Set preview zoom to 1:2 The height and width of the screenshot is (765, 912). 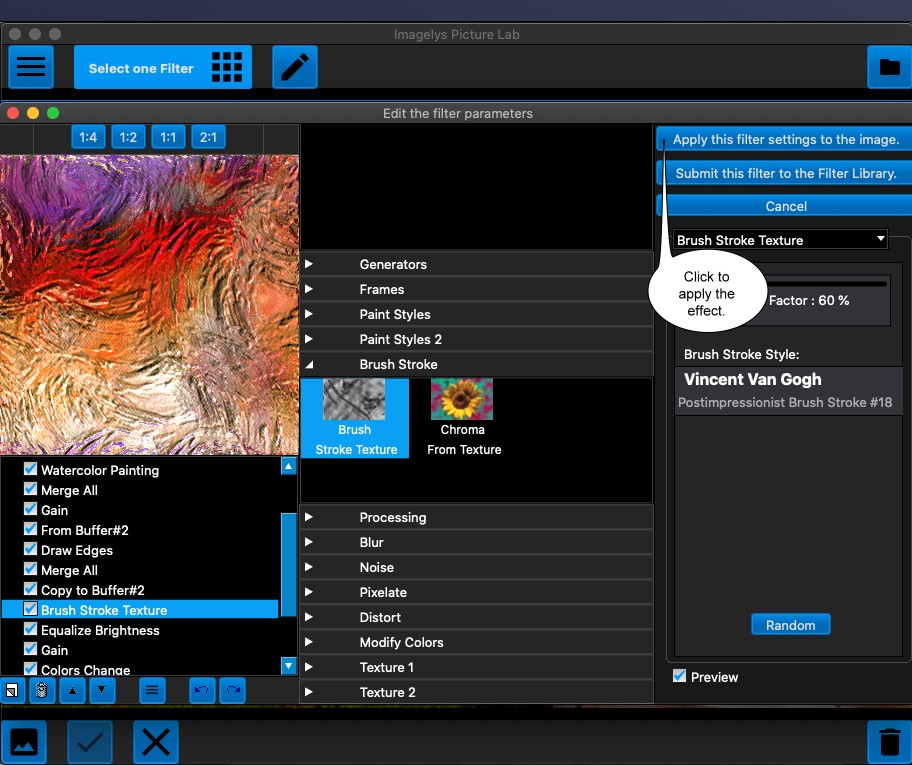pyautogui.click(x=128, y=137)
